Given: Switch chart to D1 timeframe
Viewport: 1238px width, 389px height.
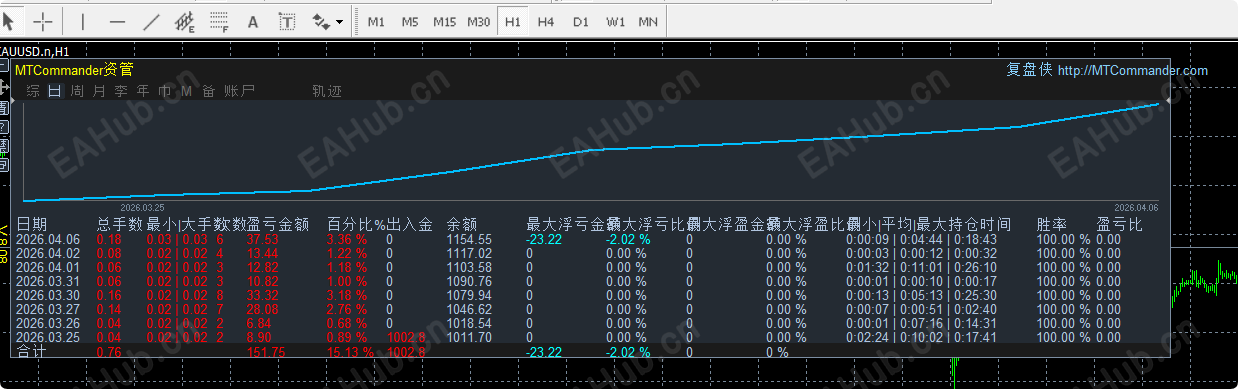Looking at the screenshot, I should [580, 21].
